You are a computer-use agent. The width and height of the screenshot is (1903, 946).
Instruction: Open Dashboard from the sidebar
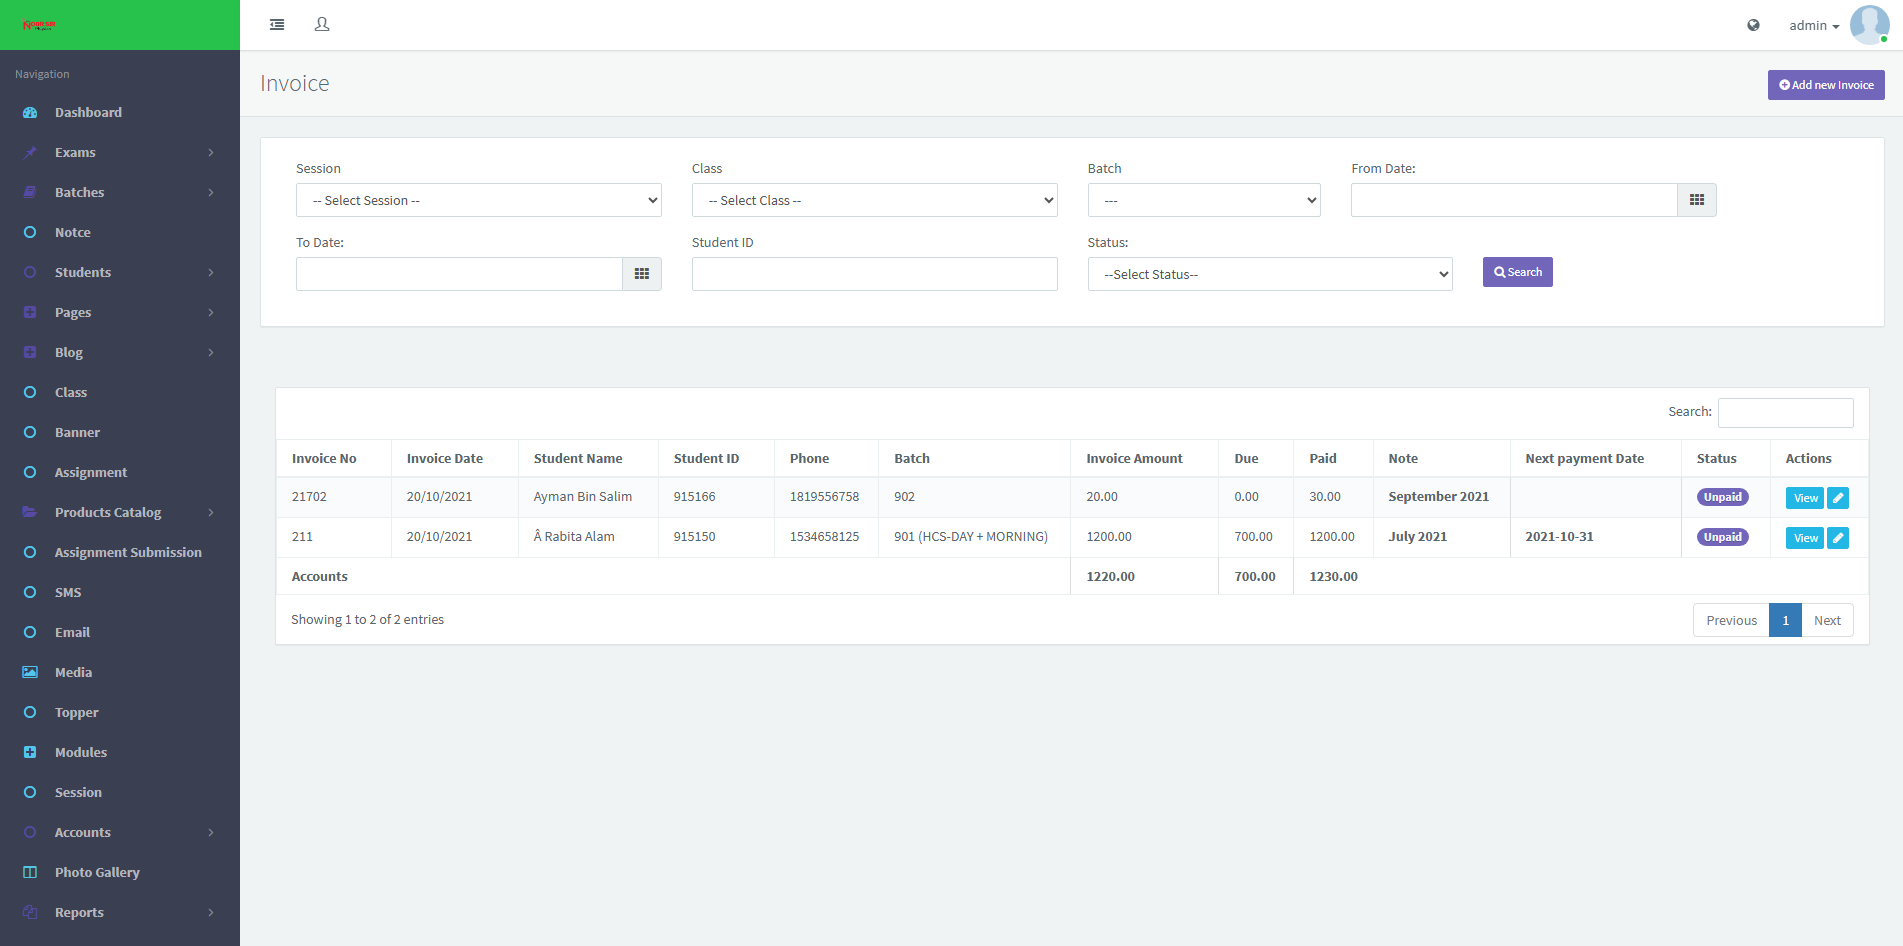(88, 112)
